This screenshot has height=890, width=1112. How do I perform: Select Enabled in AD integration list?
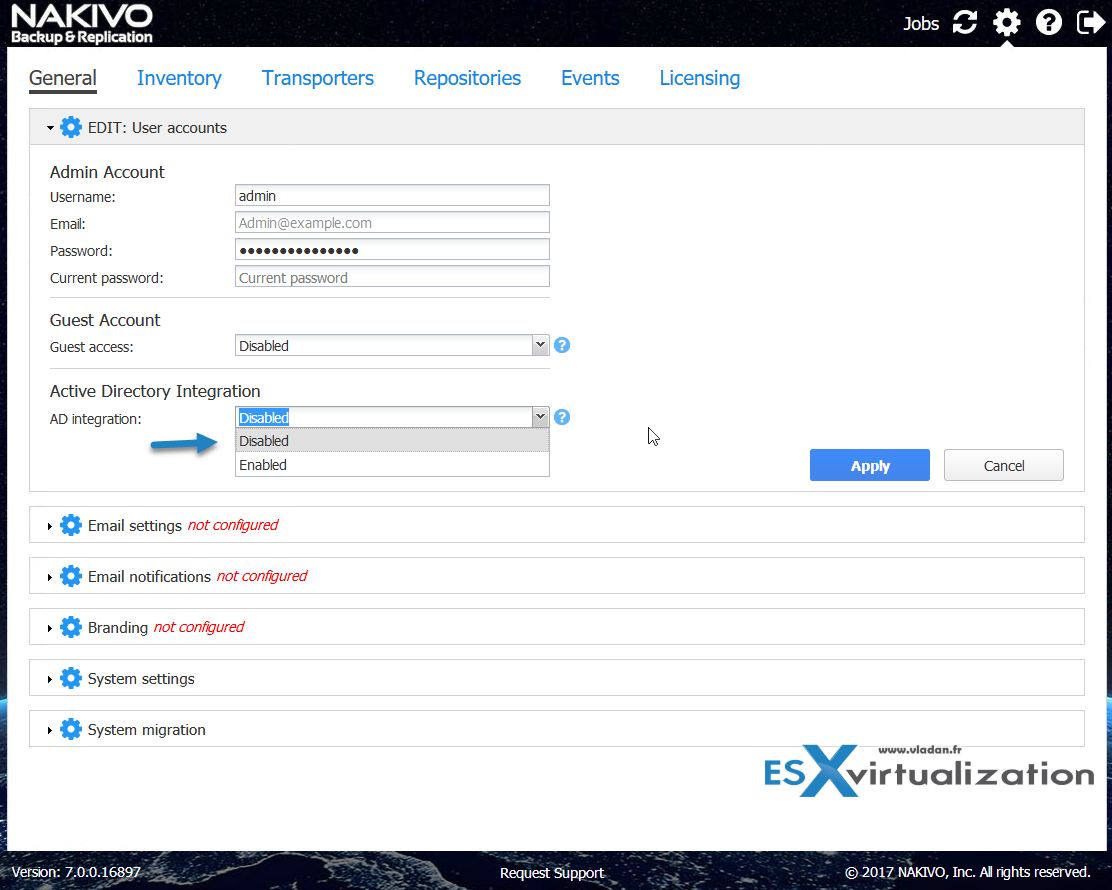tap(392, 465)
